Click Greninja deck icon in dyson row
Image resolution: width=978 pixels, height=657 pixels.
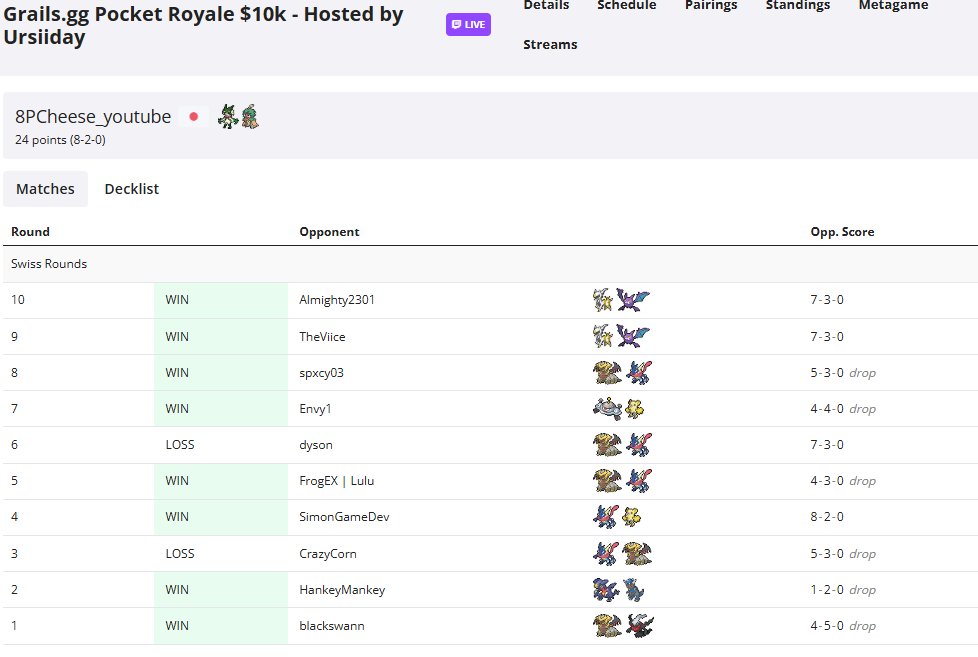pyautogui.click(x=639, y=445)
